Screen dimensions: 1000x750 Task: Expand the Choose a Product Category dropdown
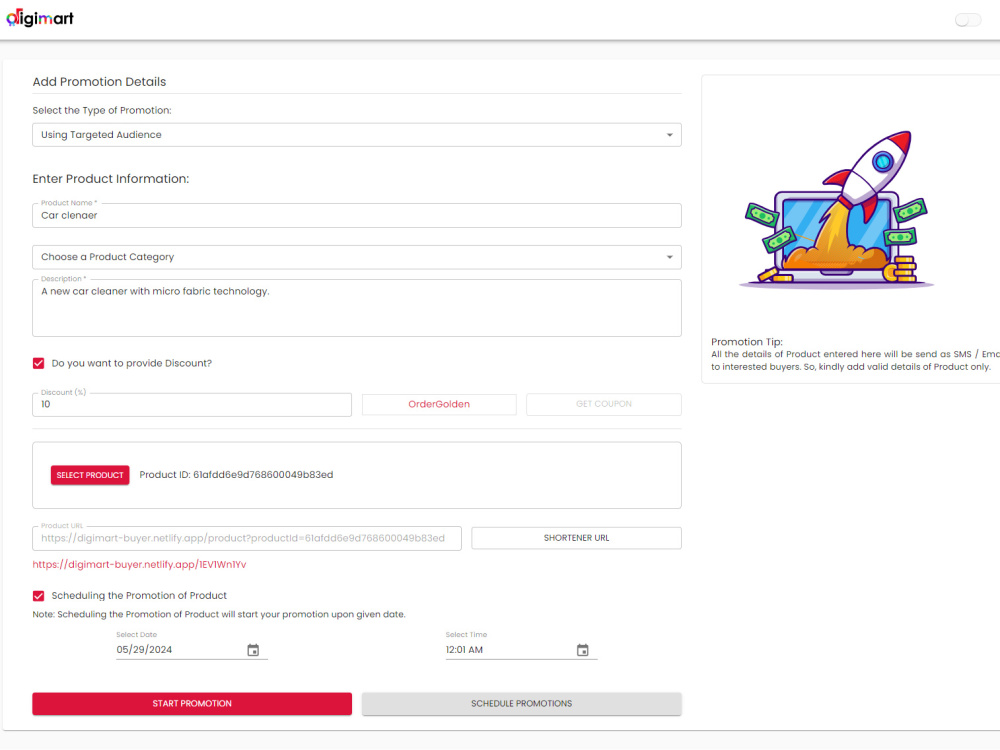(x=357, y=257)
